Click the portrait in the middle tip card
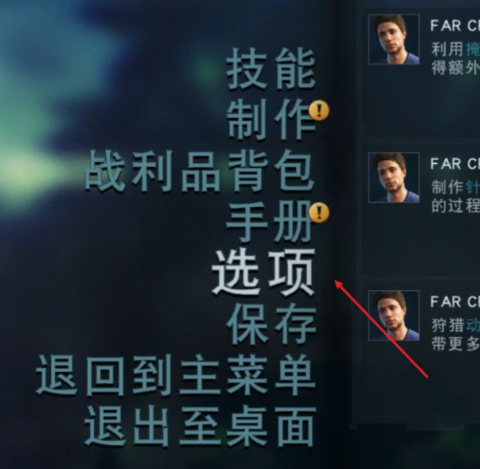The height and width of the screenshot is (469, 480). [394, 177]
